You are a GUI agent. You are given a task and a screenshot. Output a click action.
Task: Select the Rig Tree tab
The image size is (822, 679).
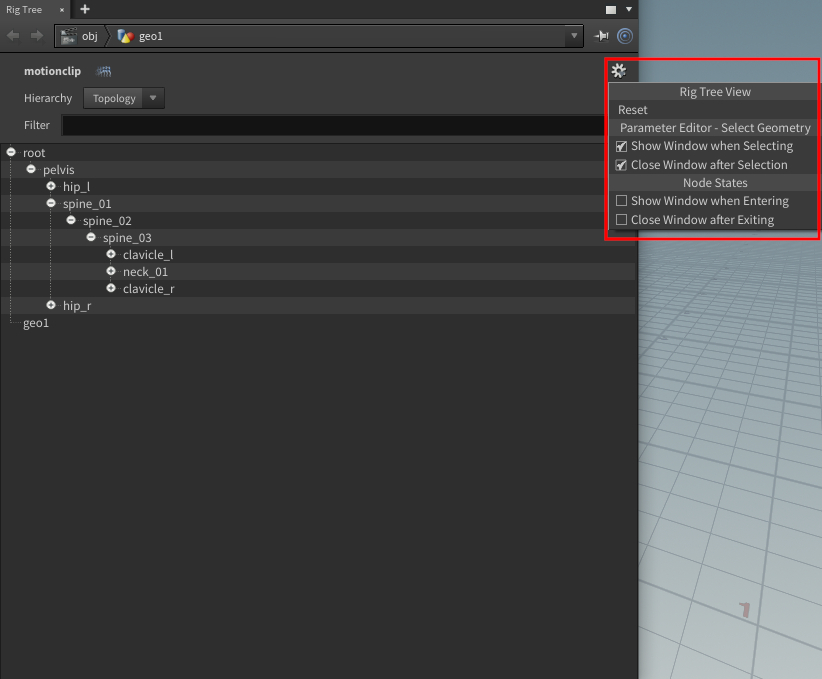coord(25,9)
